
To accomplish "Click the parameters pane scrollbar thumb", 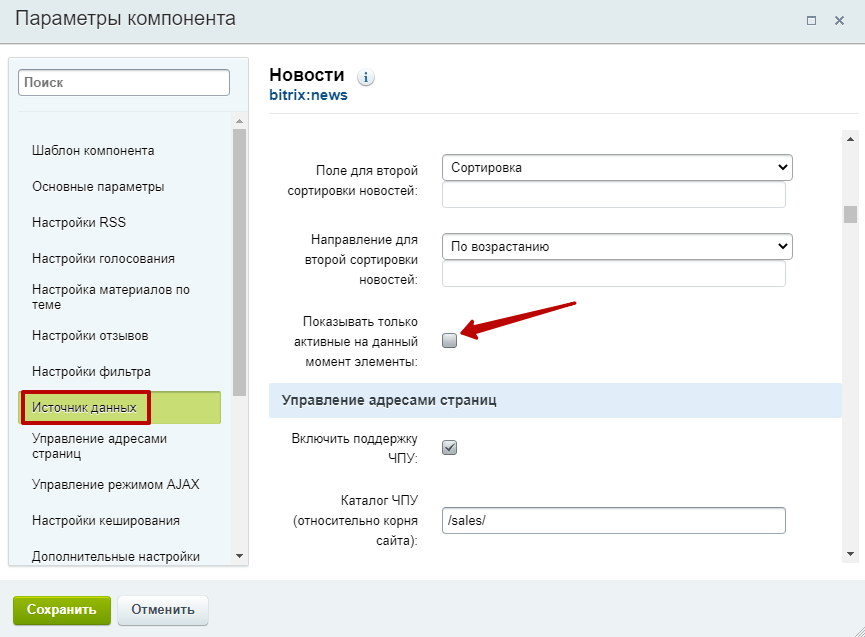I will click(850, 214).
